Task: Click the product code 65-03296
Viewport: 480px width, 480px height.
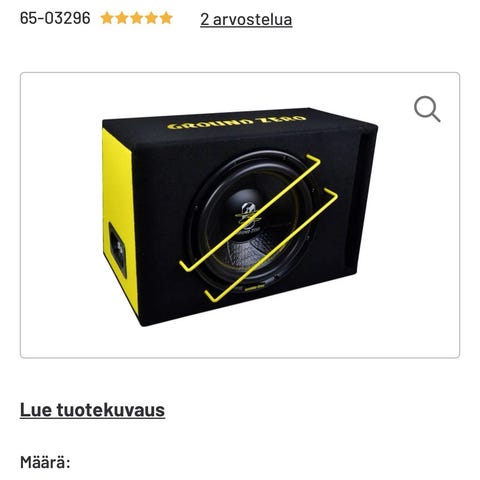Action: click(x=55, y=18)
